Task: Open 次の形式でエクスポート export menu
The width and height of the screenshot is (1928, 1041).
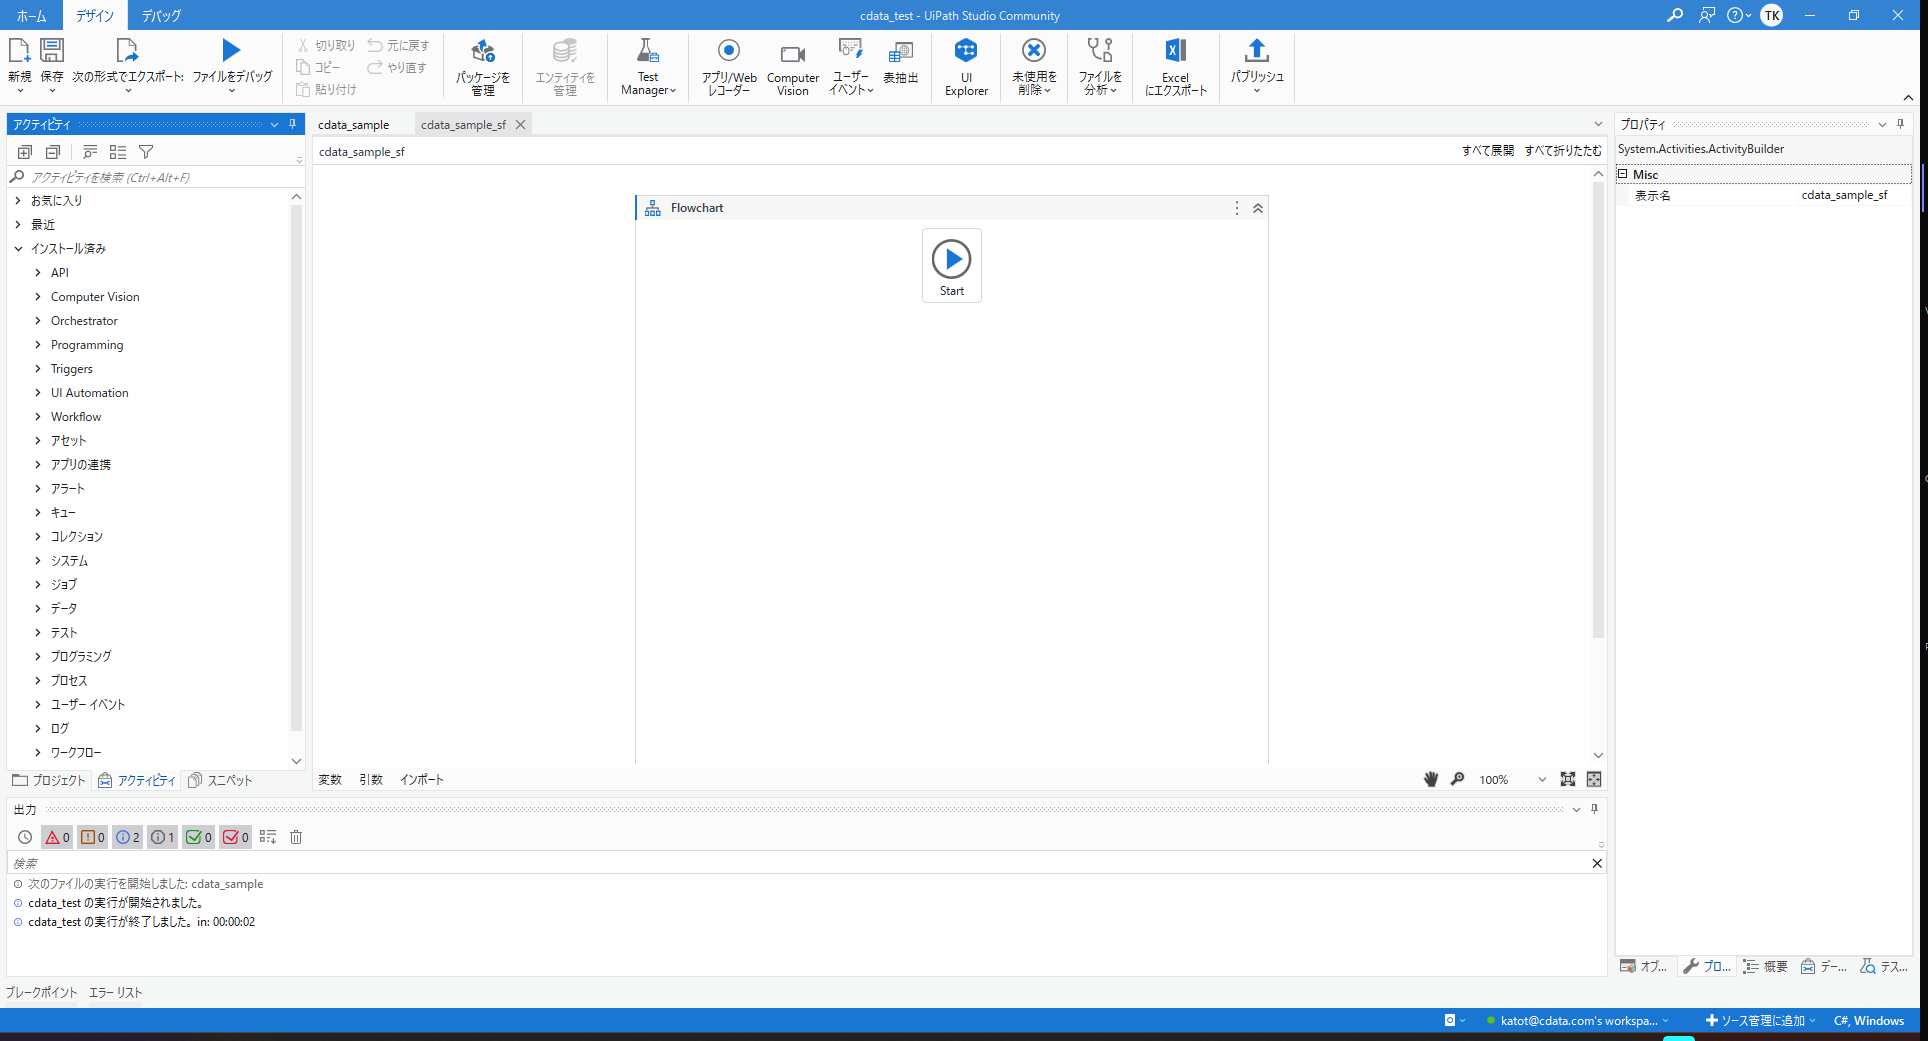Action: pyautogui.click(x=128, y=63)
